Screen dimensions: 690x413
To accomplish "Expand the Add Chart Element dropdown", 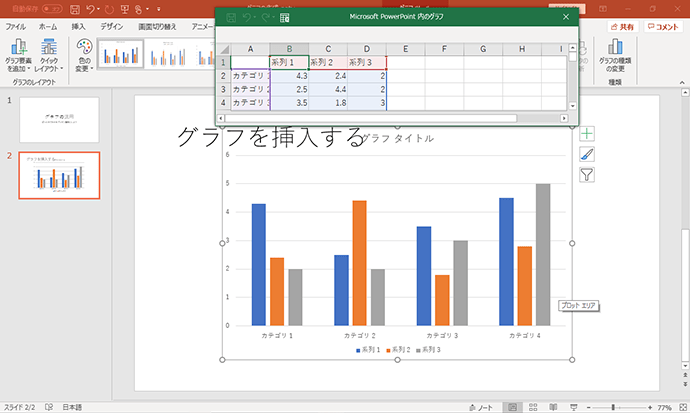I will pyautogui.click(x=18, y=55).
